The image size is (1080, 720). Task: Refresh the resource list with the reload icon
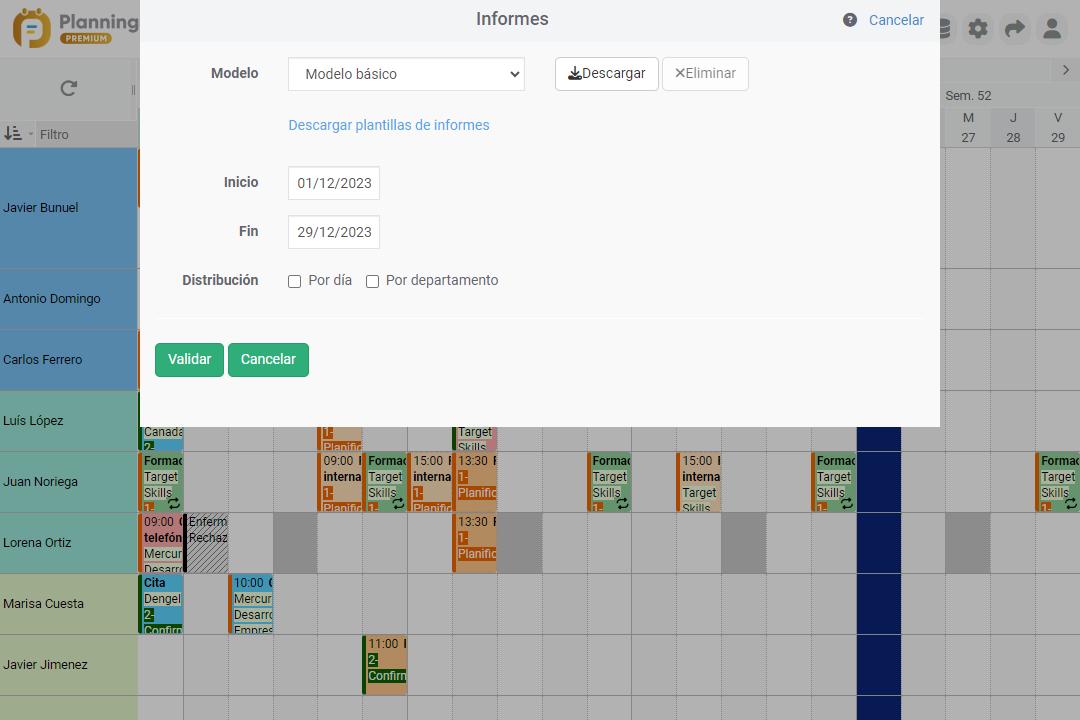point(68,88)
